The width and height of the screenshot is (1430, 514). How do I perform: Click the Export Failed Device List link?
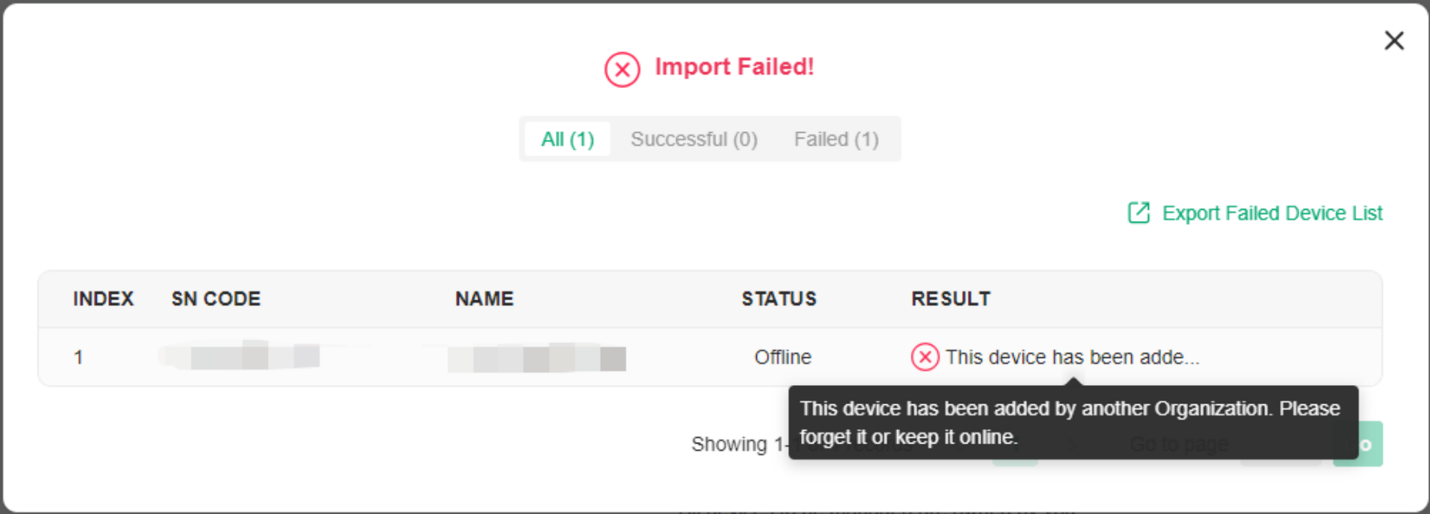[x=1271, y=213]
